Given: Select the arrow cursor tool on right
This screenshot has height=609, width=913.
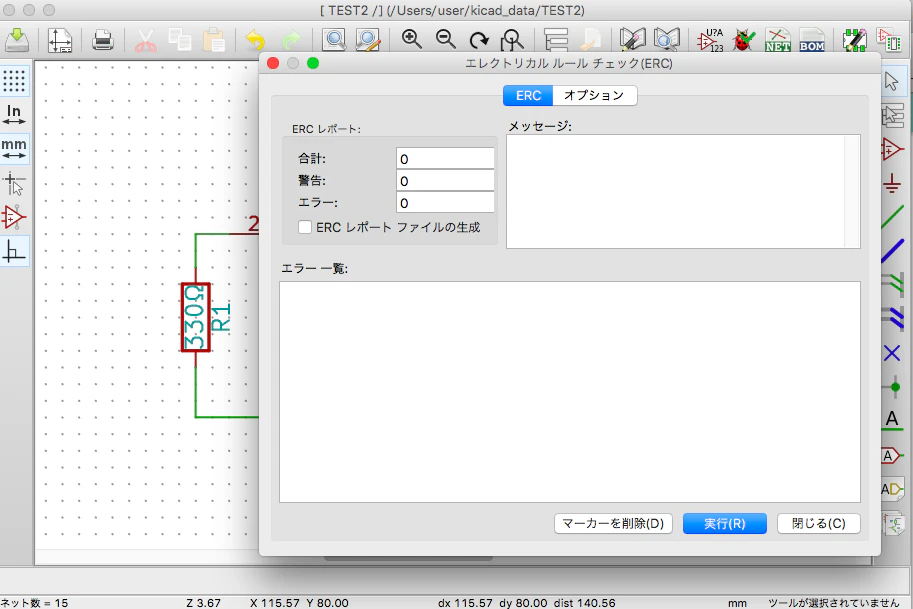Looking at the screenshot, I should [x=891, y=82].
